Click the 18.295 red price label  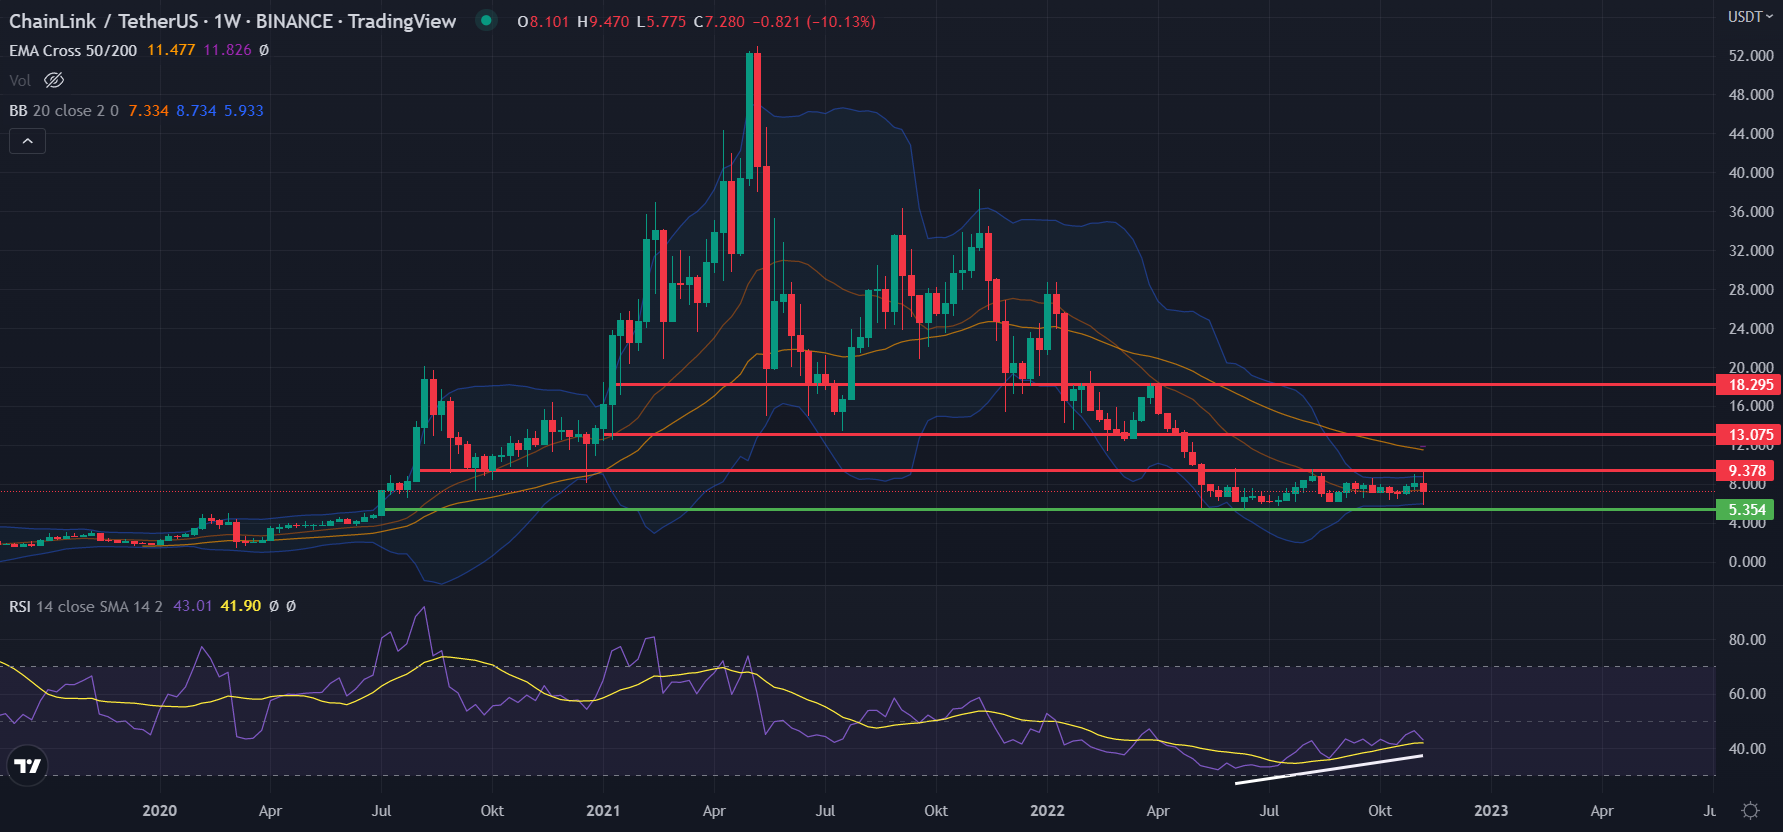pyautogui.click(x=1748, y=384)
